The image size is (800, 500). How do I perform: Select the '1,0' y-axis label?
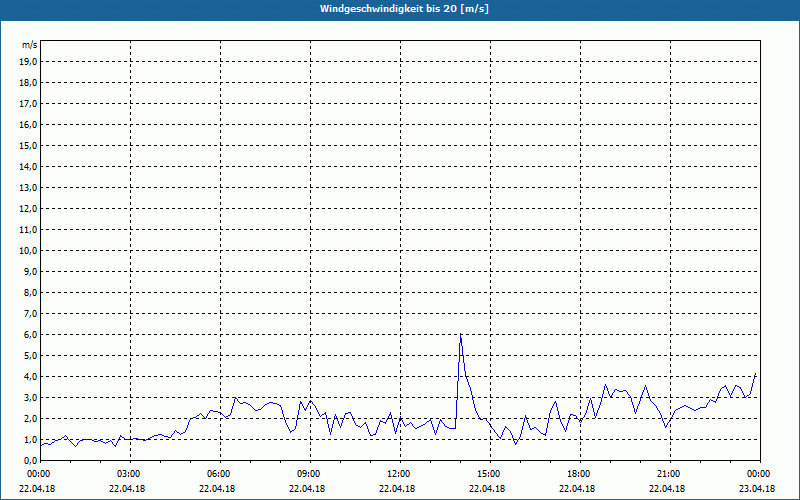click(30, 440)
